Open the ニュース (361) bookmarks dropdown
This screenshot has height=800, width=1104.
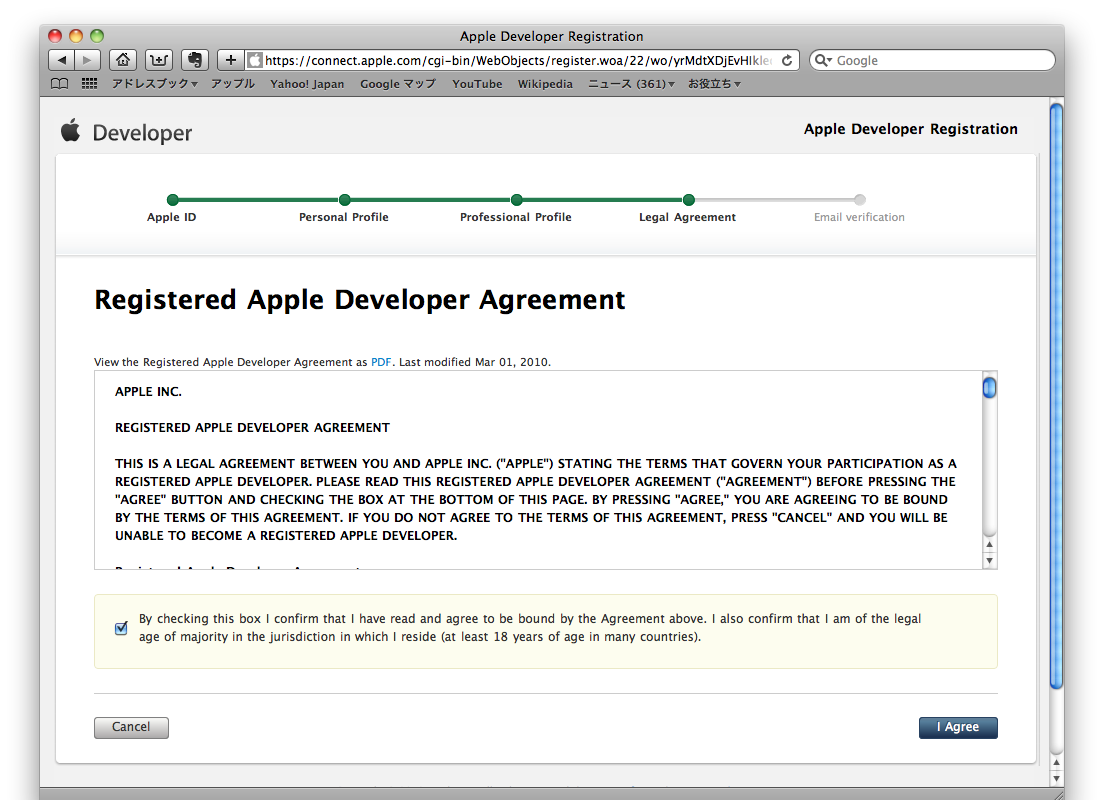tap(630, 84)
